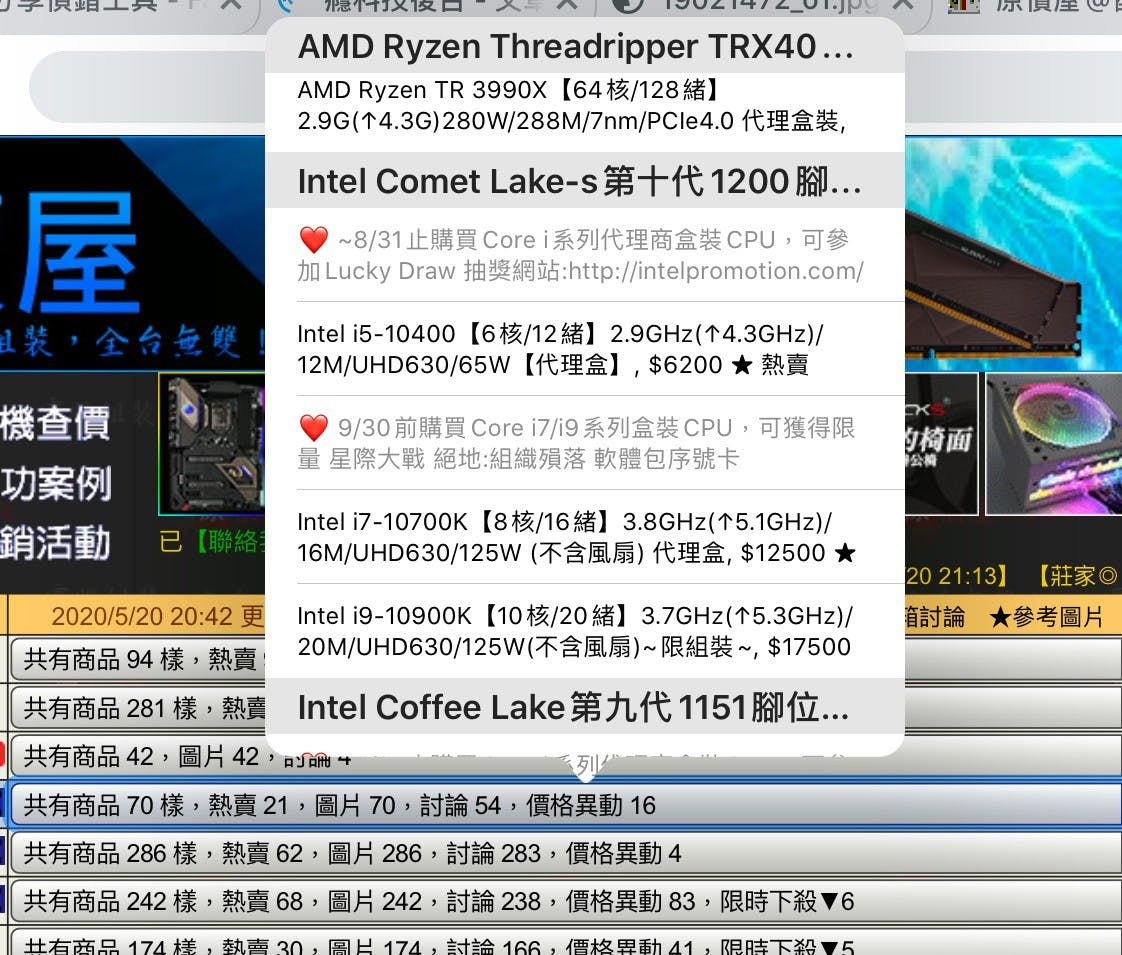Click the 箱討論 legend label

[935, 617]
